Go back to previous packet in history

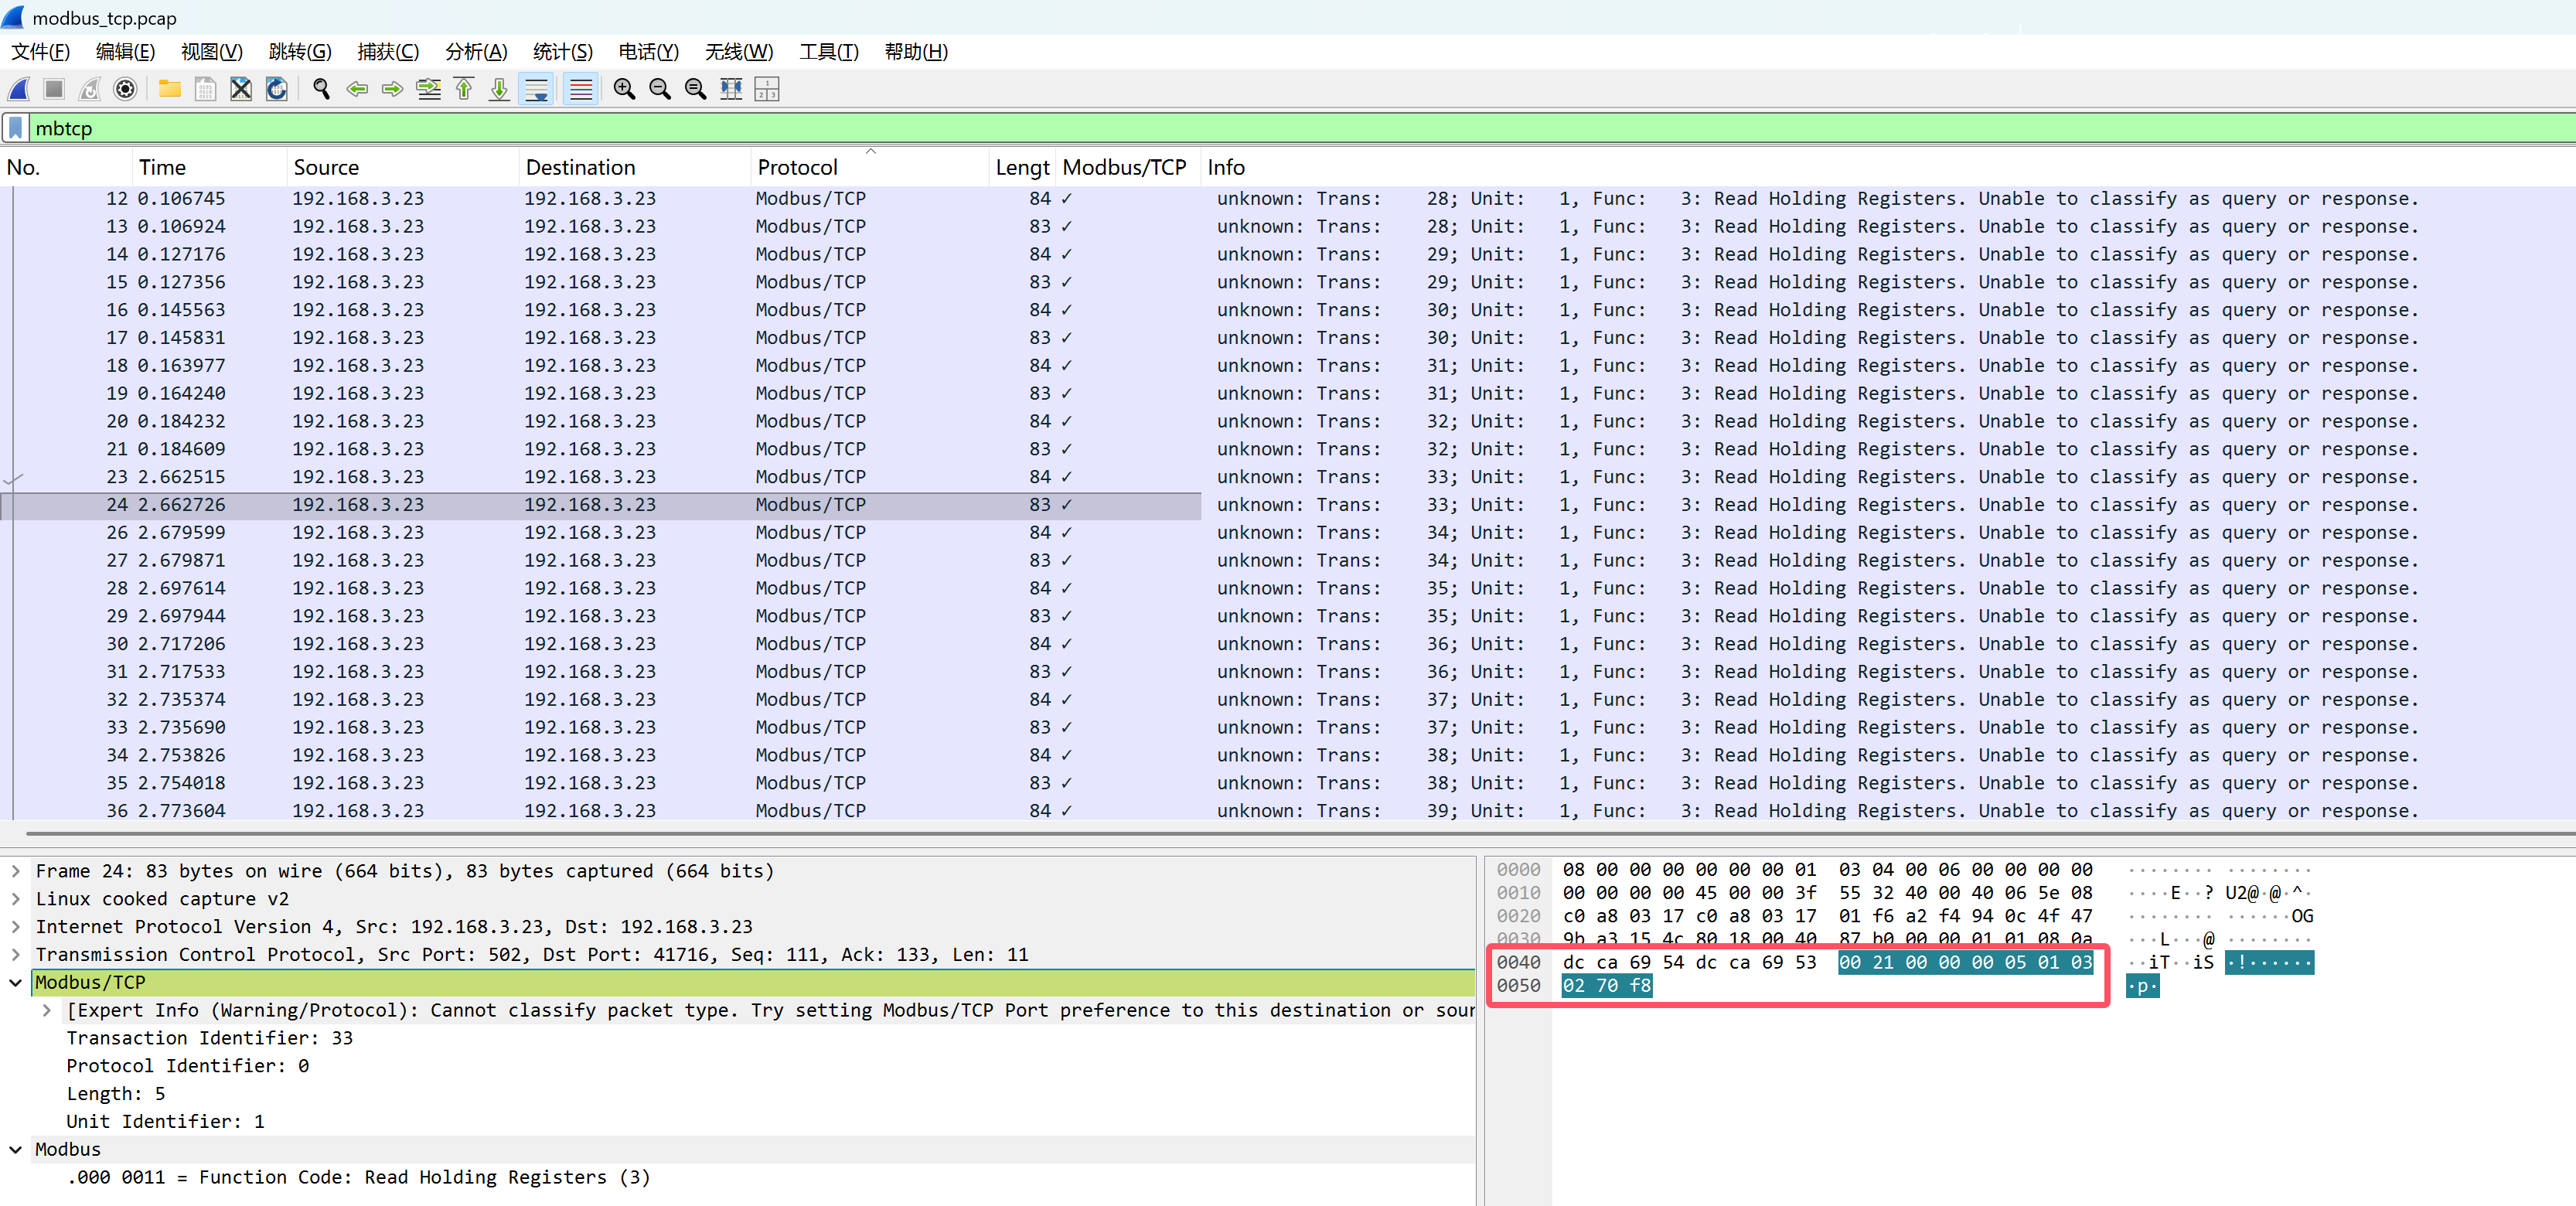(x=357, y=89)
